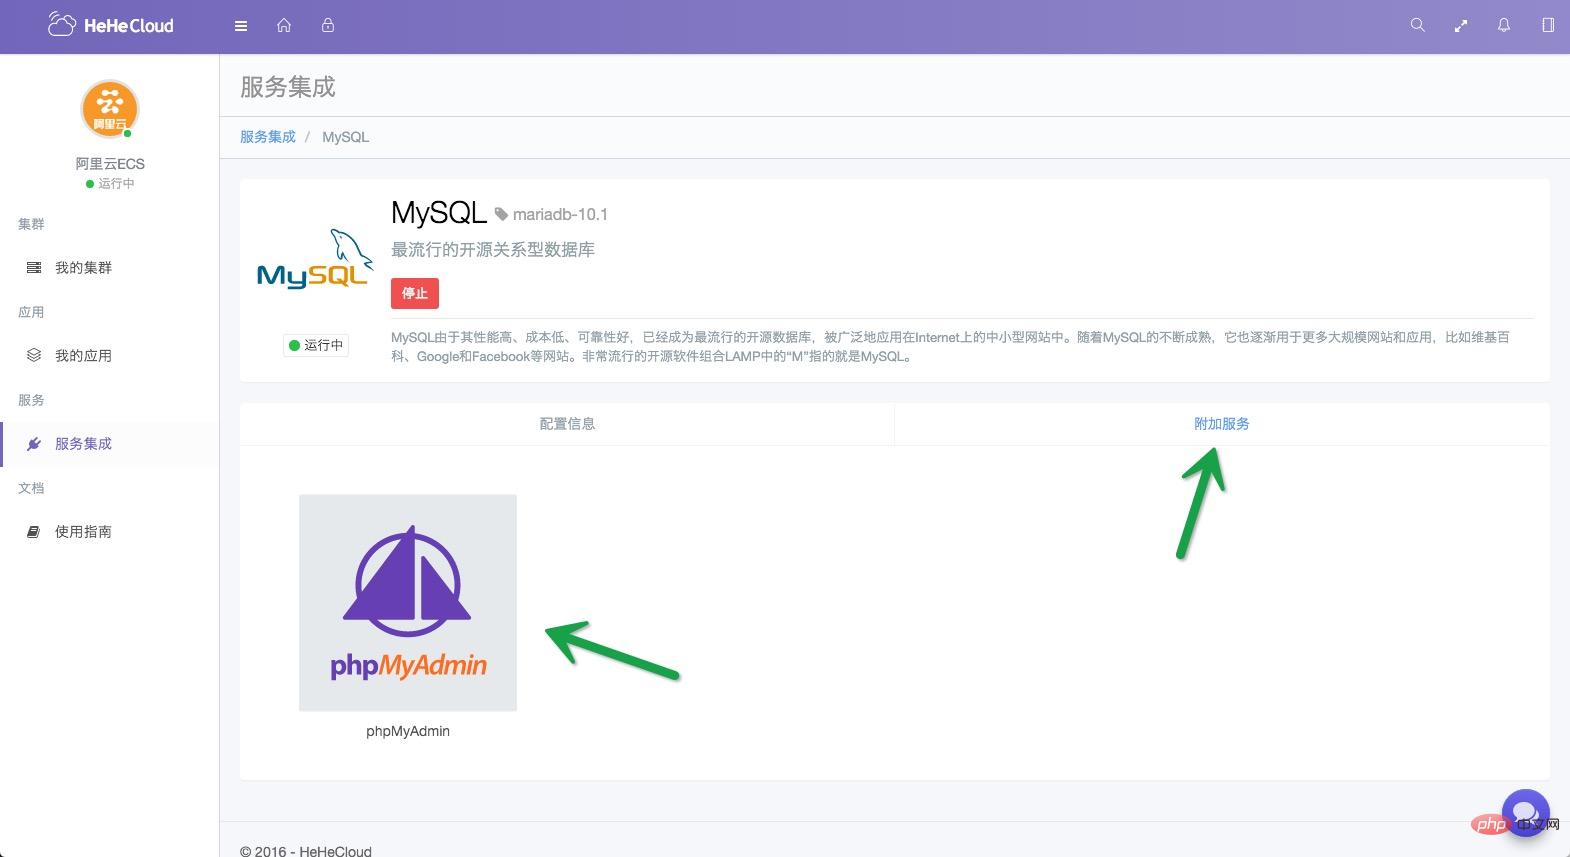
Task: Open notifications bell icon
Action: tap(1504, 26)
